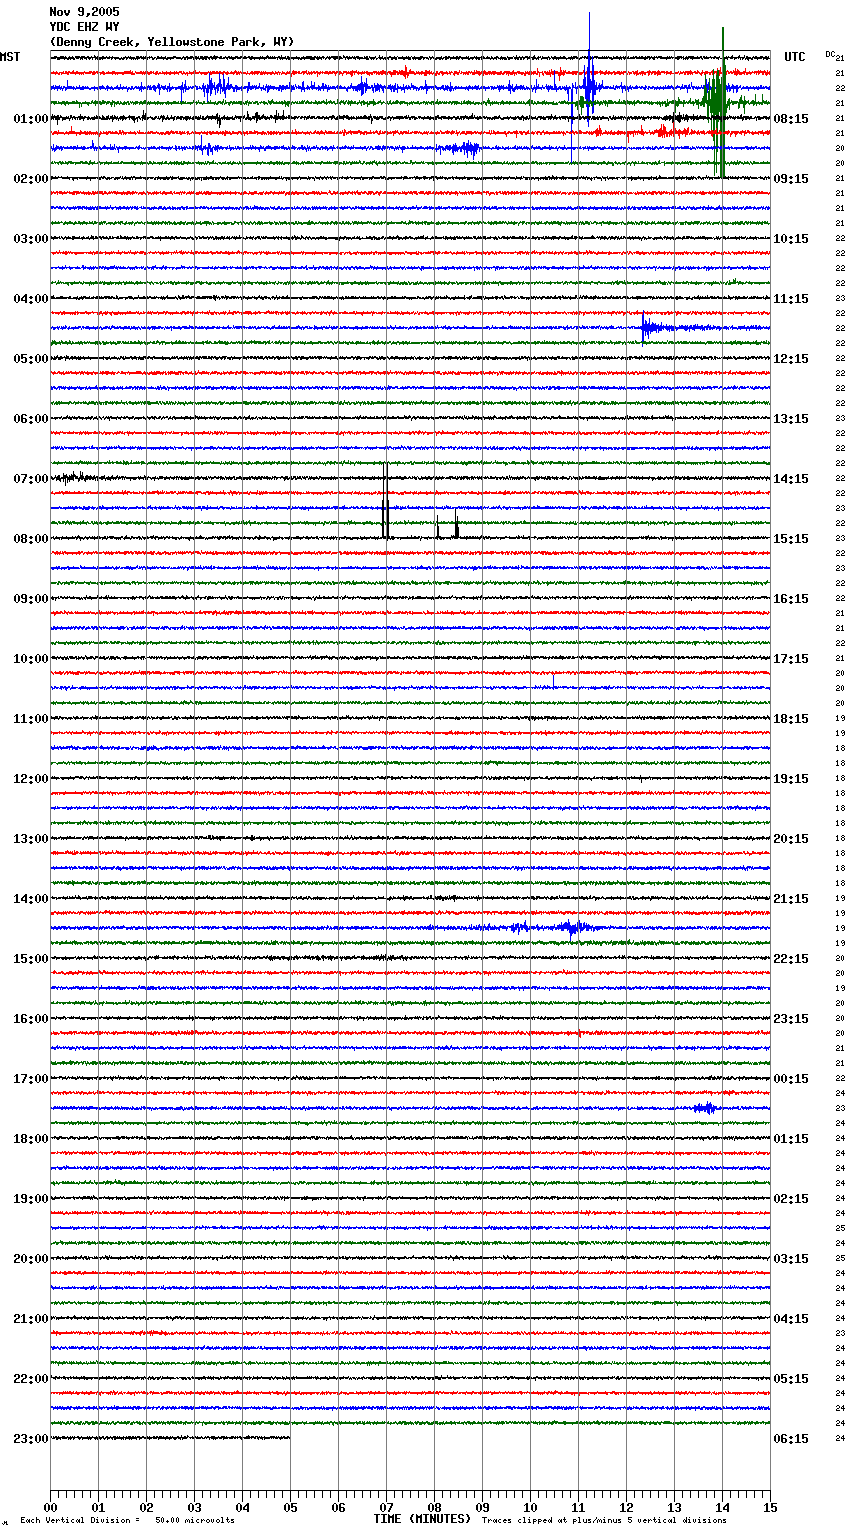
Task: Select the "12:00" MST hour label
Action: point(31,779)
